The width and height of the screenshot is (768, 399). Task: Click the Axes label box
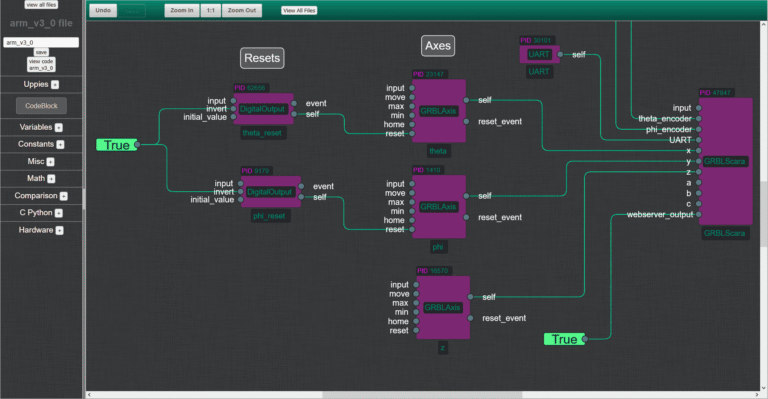[x=438, y=46]
